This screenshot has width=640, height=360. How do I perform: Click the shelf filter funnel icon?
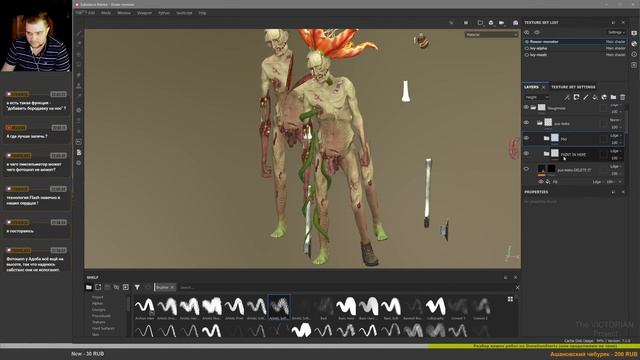138,287
